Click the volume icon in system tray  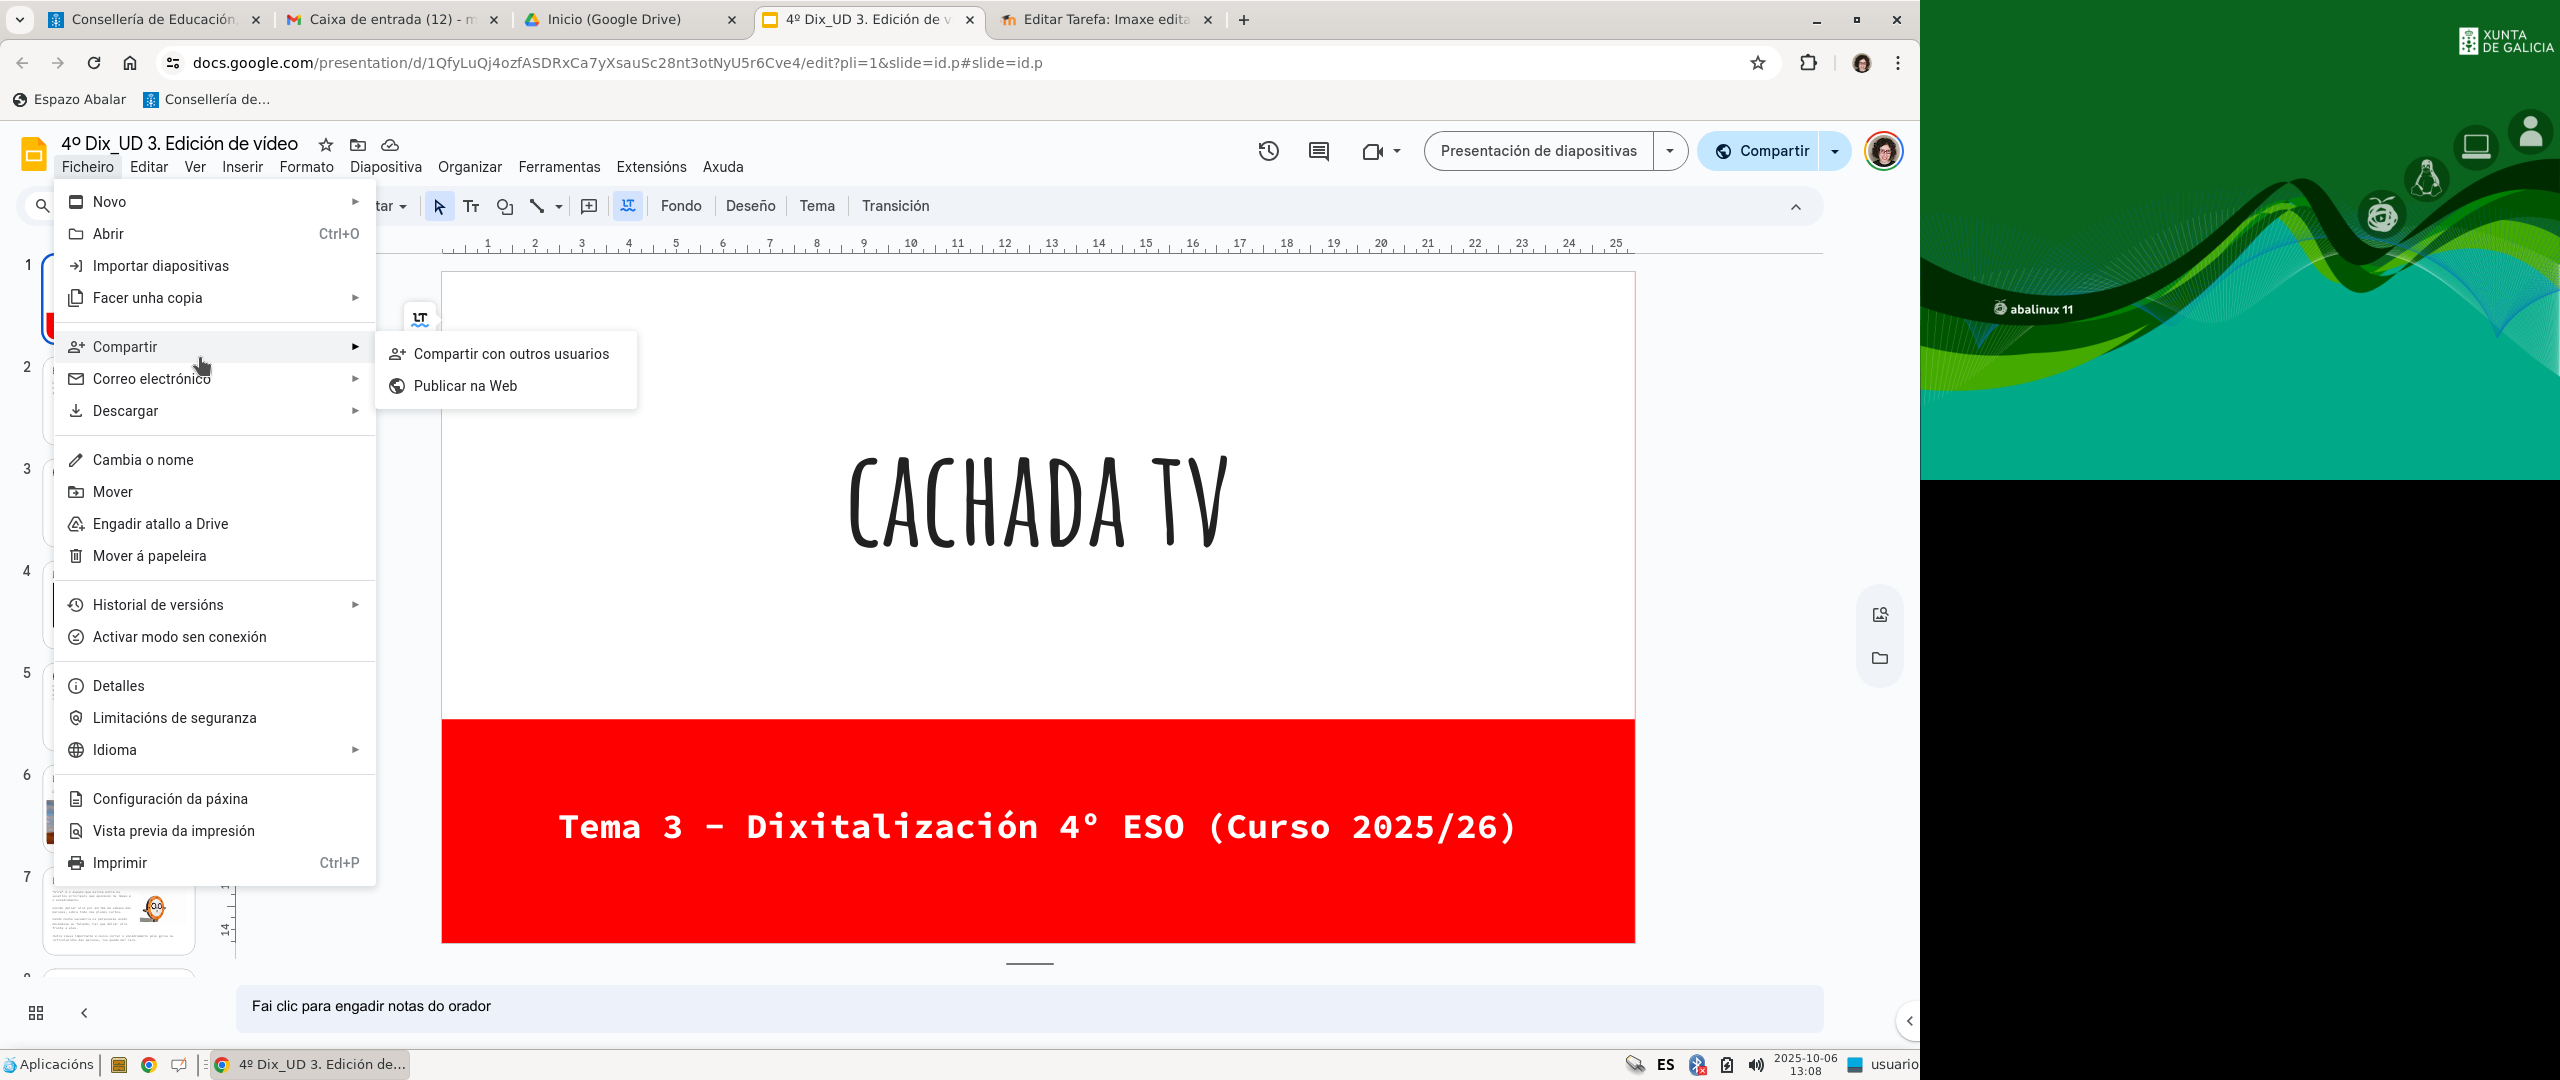tap(1756, 1065)
